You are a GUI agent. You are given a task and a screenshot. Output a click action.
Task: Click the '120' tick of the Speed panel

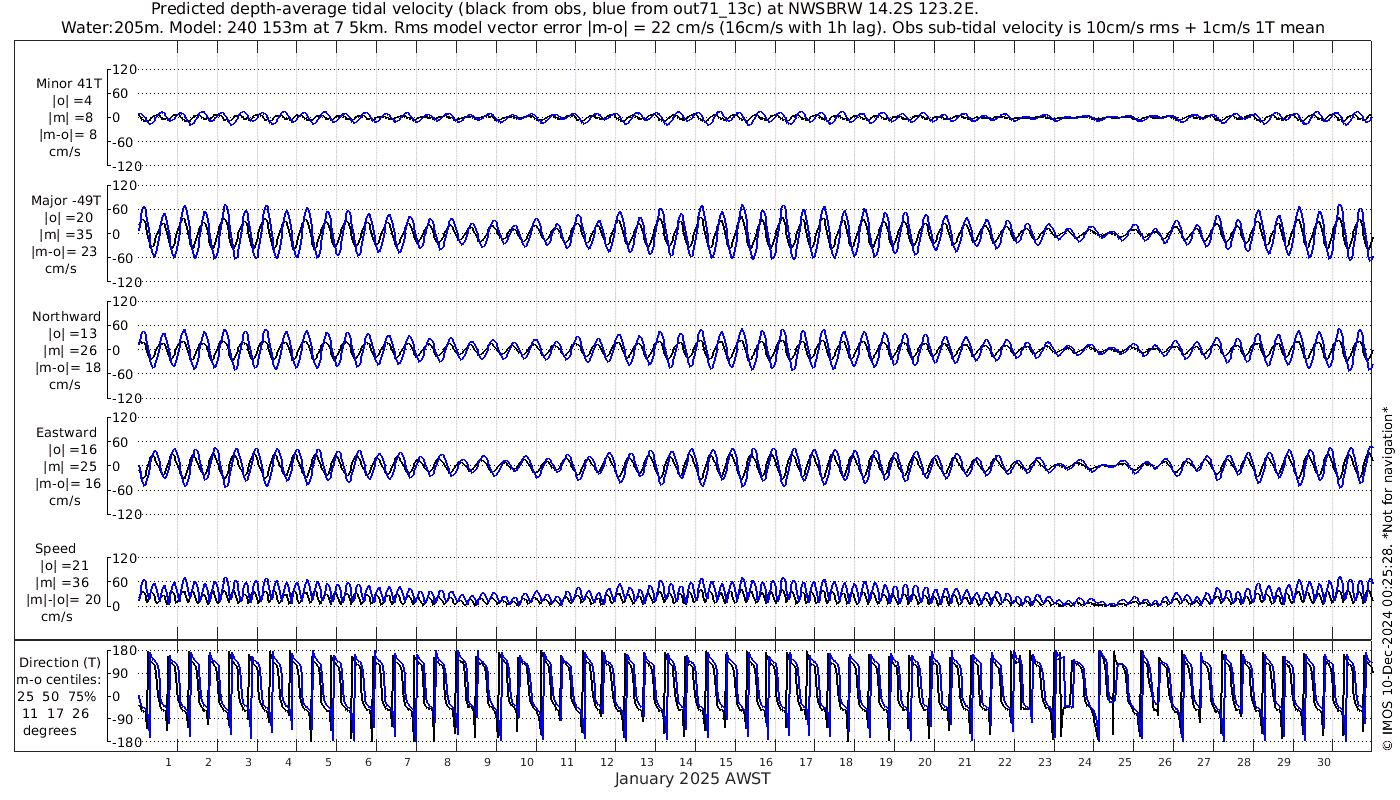point(123,558)
